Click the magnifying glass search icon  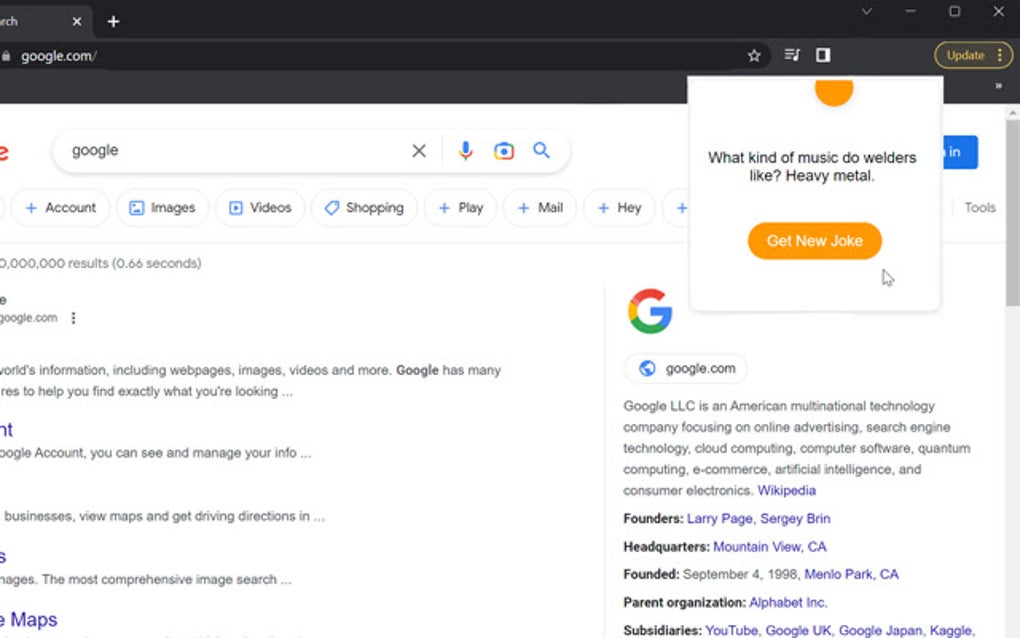click(x=541, y=150)
